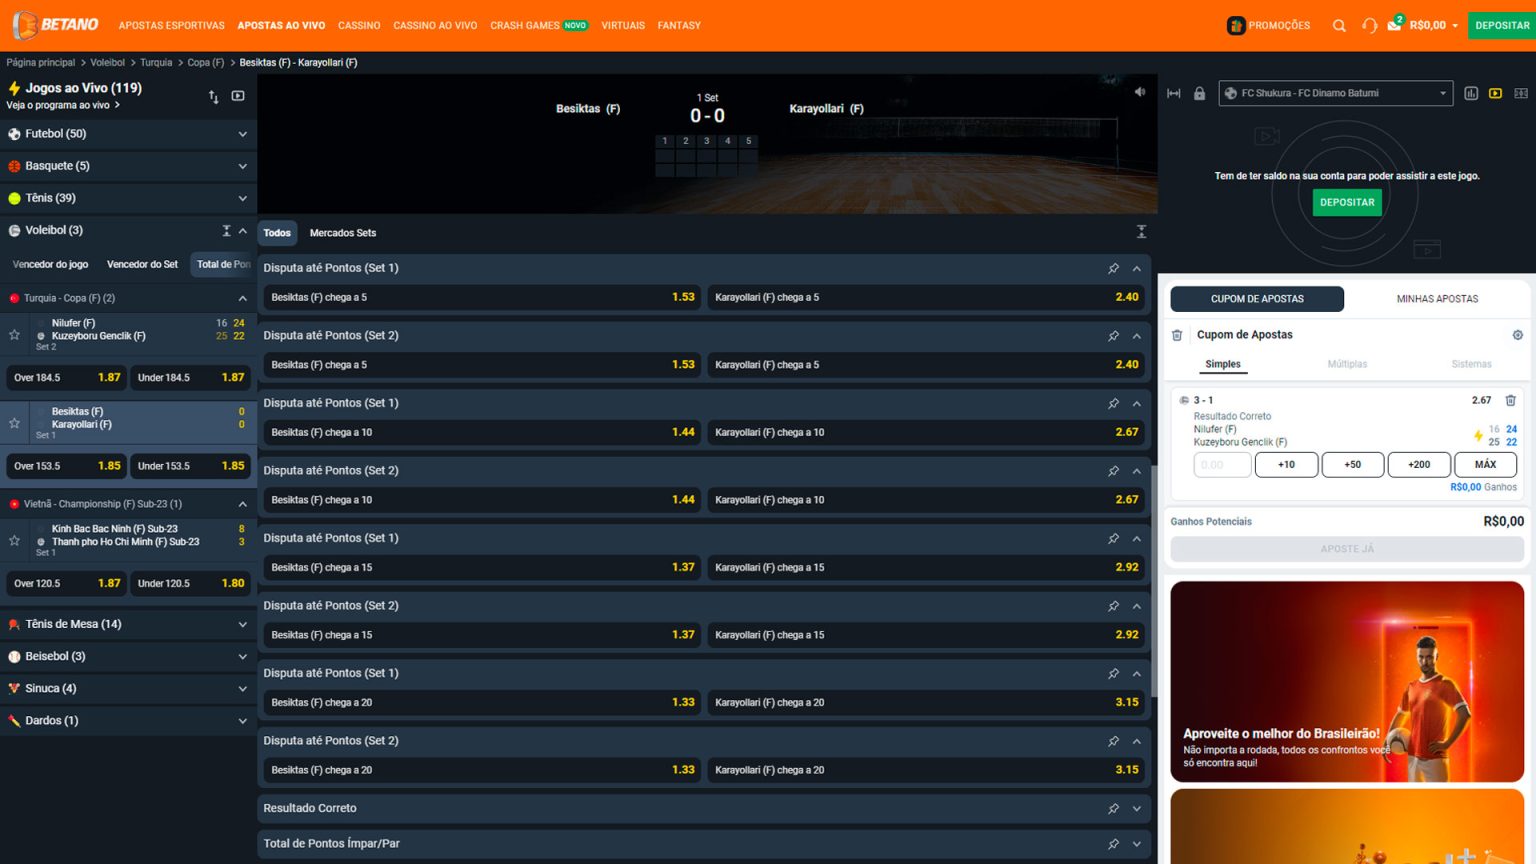Screen dimensions: 1536x864
Task: Select the Múltiplas betslip tab
Action: [1347, 364]
